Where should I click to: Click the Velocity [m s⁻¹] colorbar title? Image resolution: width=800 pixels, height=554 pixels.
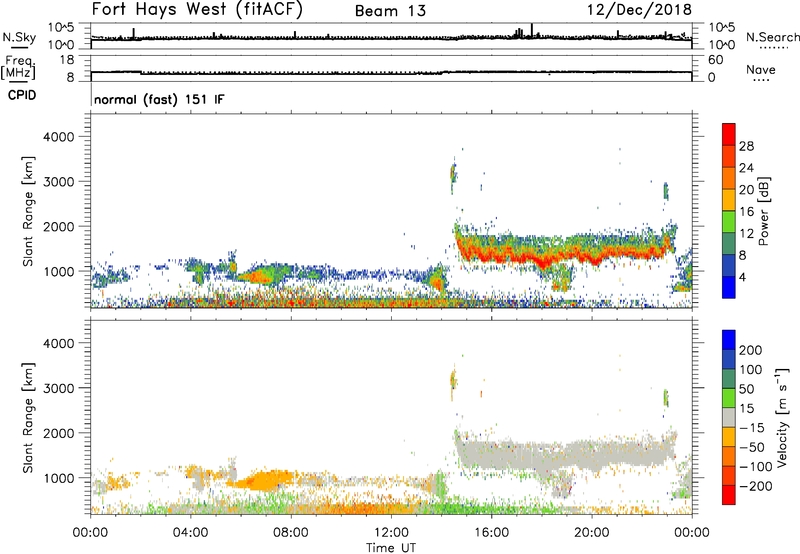782,417
